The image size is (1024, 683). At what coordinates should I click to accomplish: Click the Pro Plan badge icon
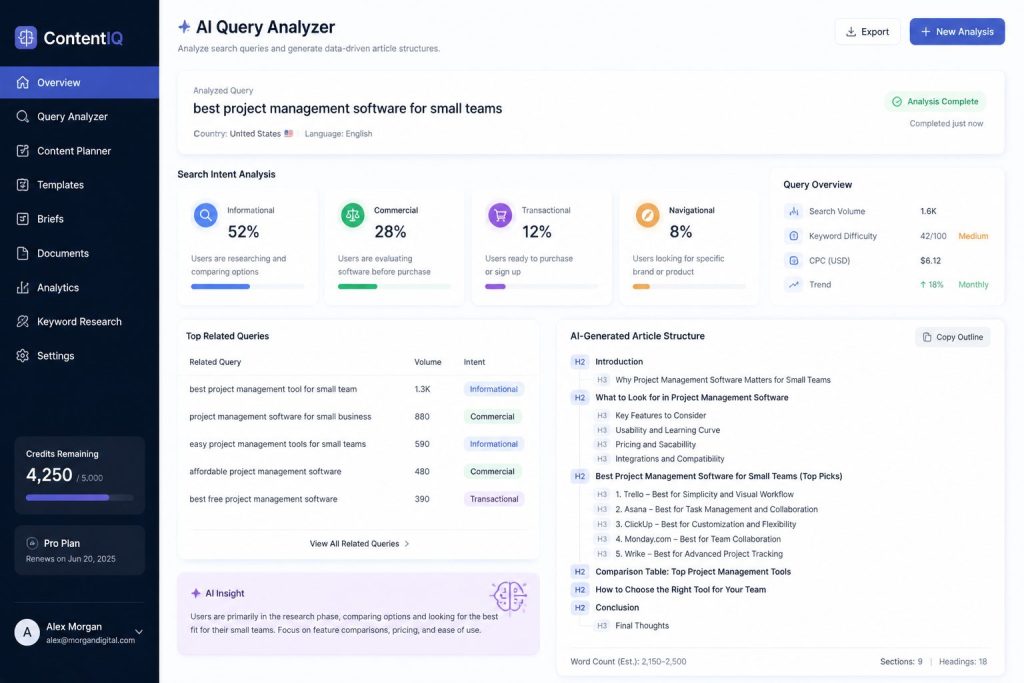(32, 543)
